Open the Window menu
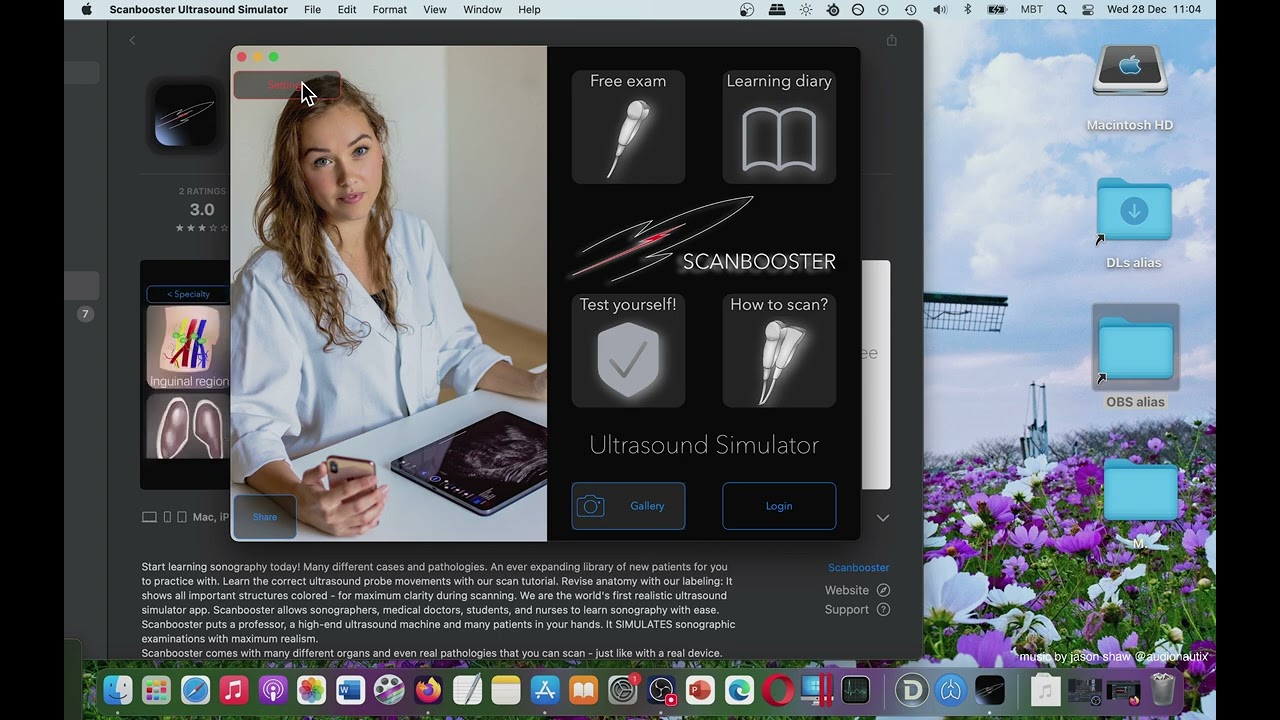This screenshot has width=1280, height=720. point(483,10)
